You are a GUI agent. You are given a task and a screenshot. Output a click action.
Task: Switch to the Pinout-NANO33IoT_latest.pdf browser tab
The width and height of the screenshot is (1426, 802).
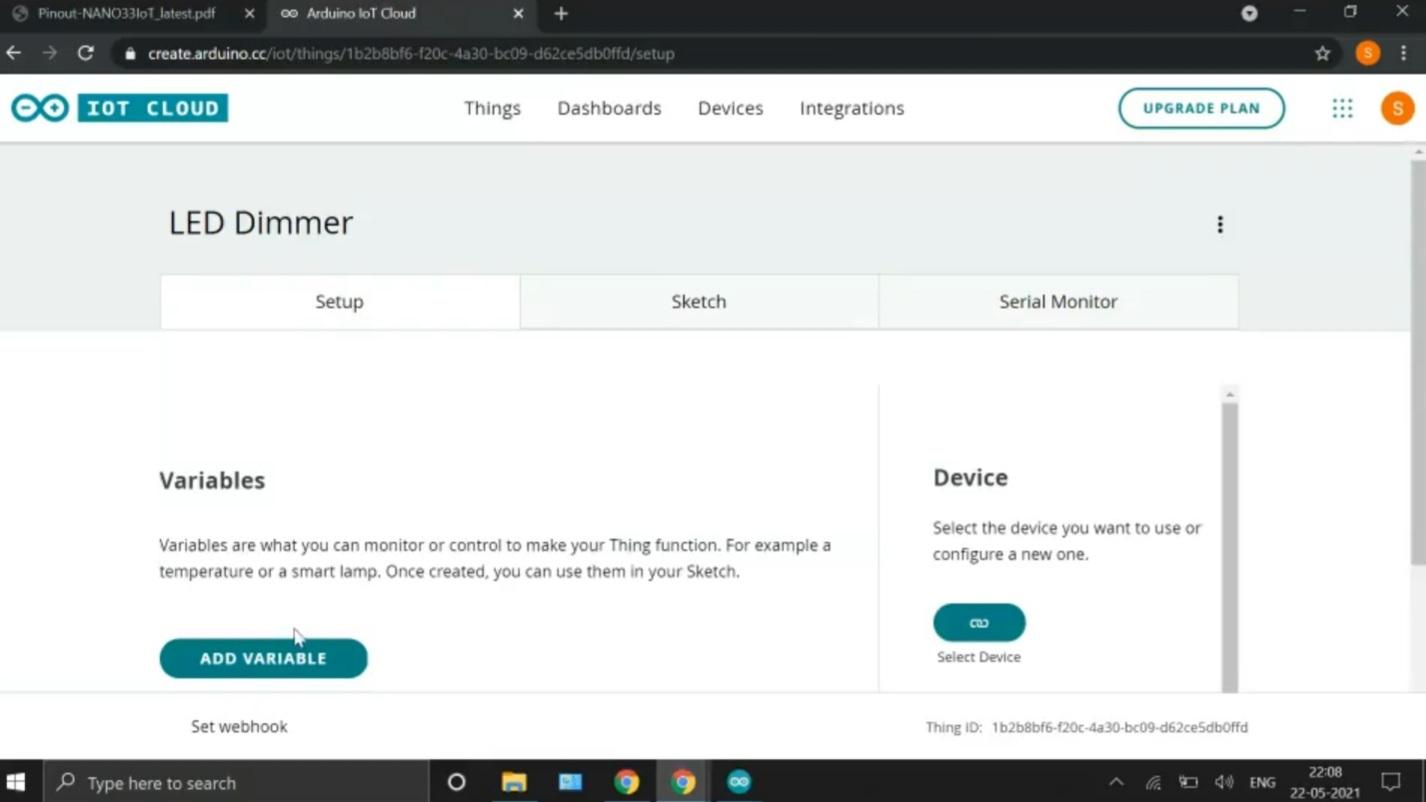click(126, 14)
